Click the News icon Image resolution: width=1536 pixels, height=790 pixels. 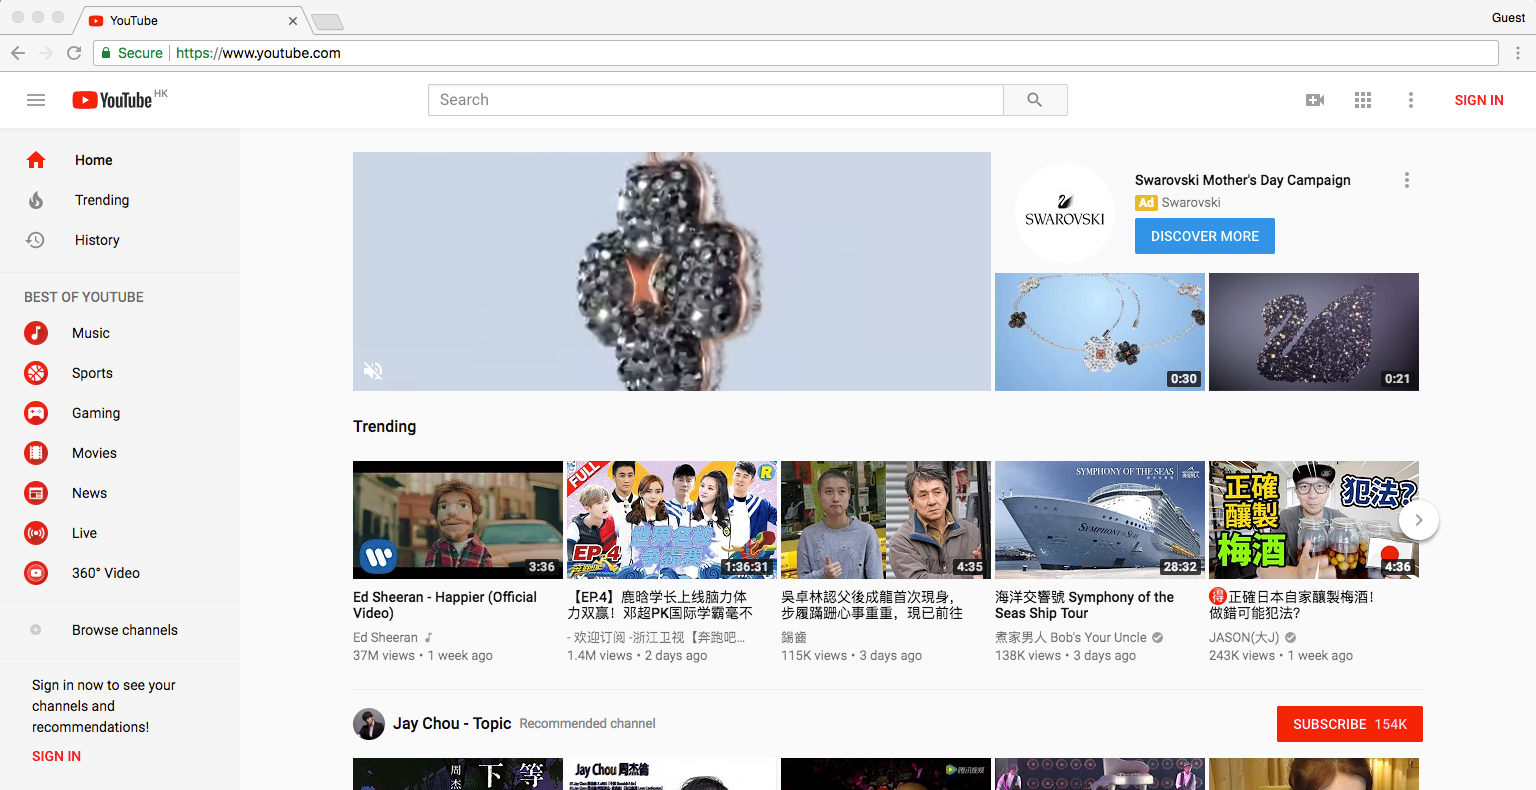[36, 493]
